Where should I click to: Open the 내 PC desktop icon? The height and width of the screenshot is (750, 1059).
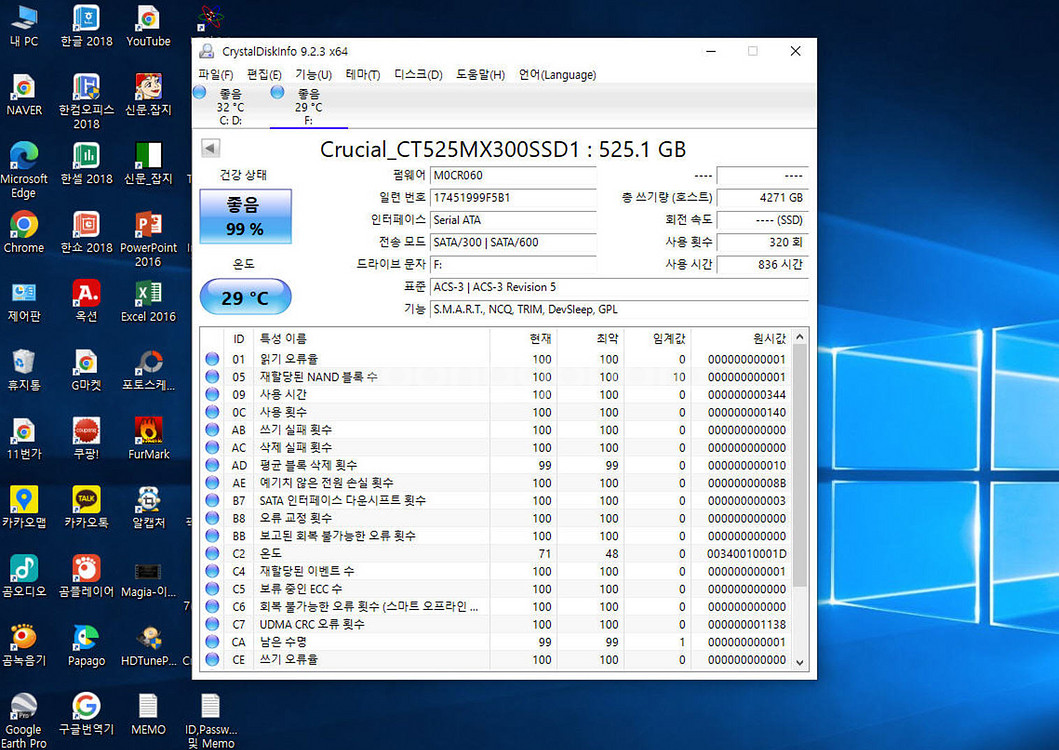[x=24, y=26]
